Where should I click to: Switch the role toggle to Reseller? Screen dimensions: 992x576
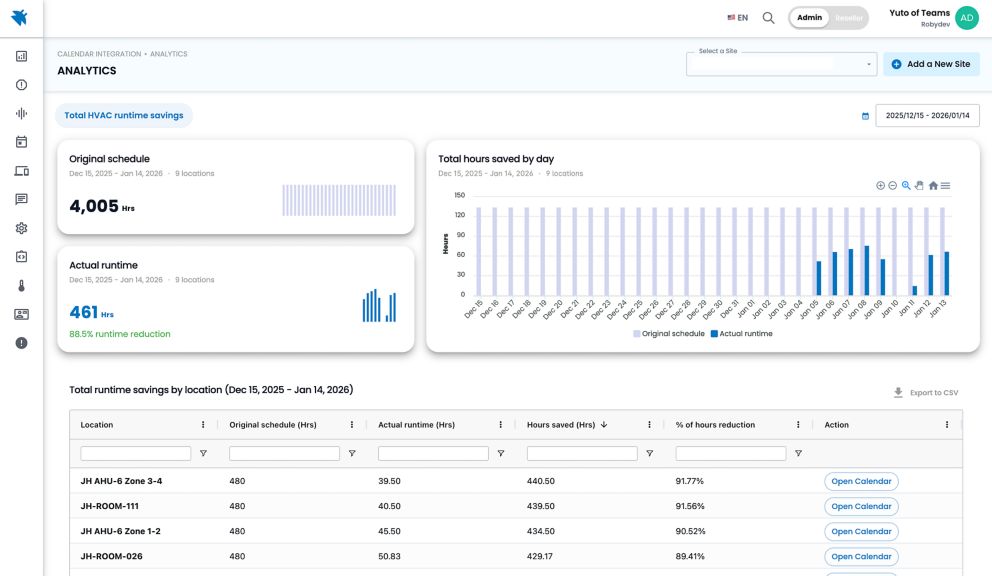[x=849, y=17]
